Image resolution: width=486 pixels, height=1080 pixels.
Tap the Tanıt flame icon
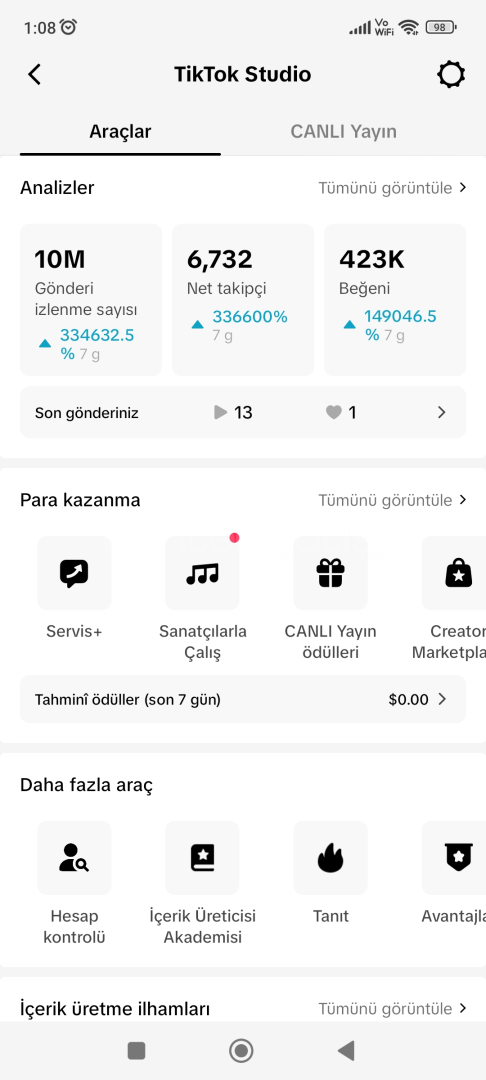tap(330, 858)
